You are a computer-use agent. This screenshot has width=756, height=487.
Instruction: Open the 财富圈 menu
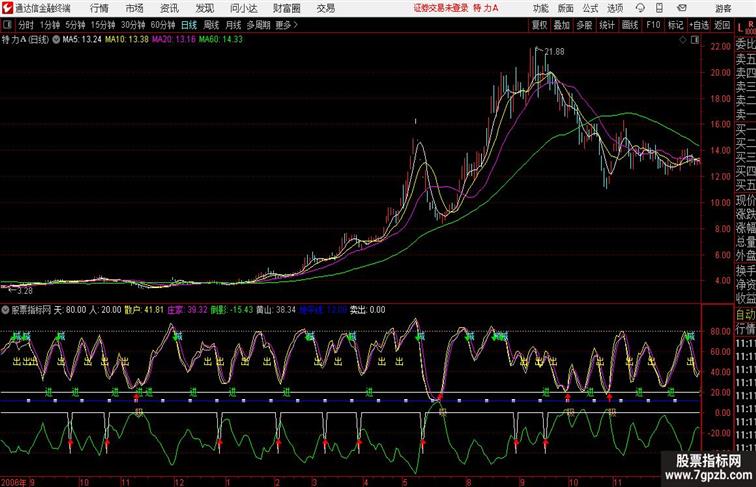click(287, 8)
